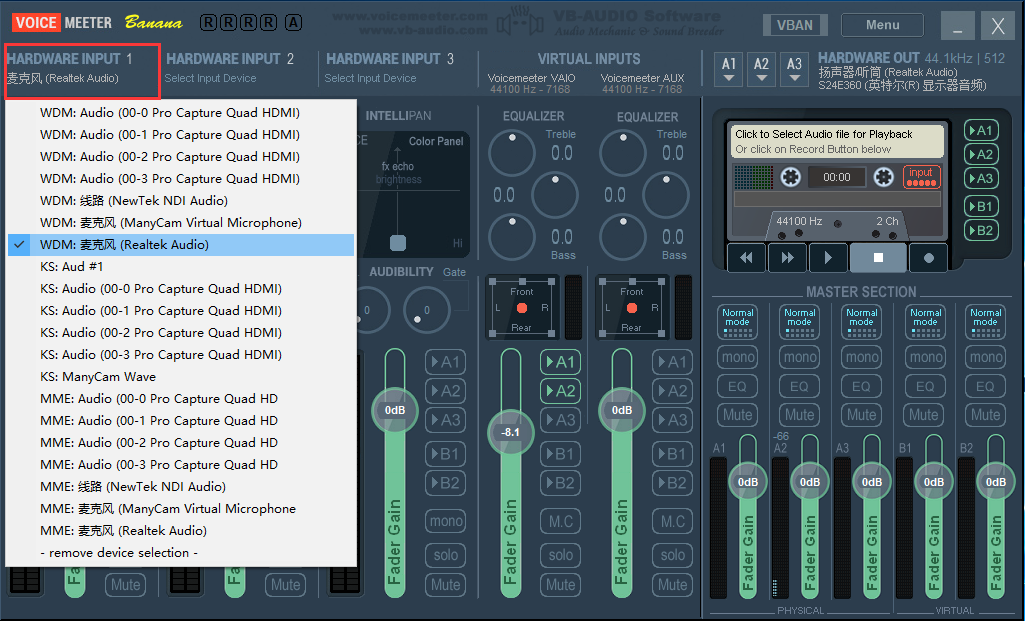Select KS: Audio (00-2 Pro Capture Quad HDMI)
The image size is (1025, 621).
[x=181, y=333]
